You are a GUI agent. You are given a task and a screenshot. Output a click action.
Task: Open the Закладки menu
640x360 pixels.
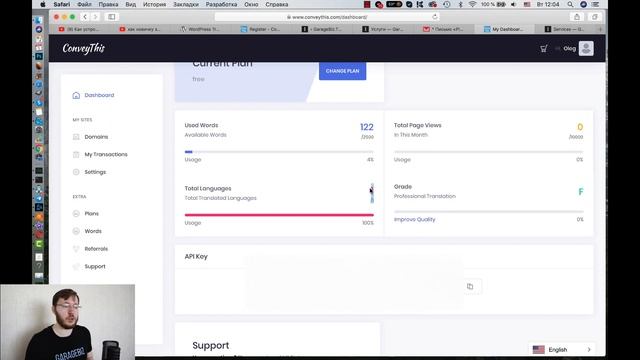186,4
